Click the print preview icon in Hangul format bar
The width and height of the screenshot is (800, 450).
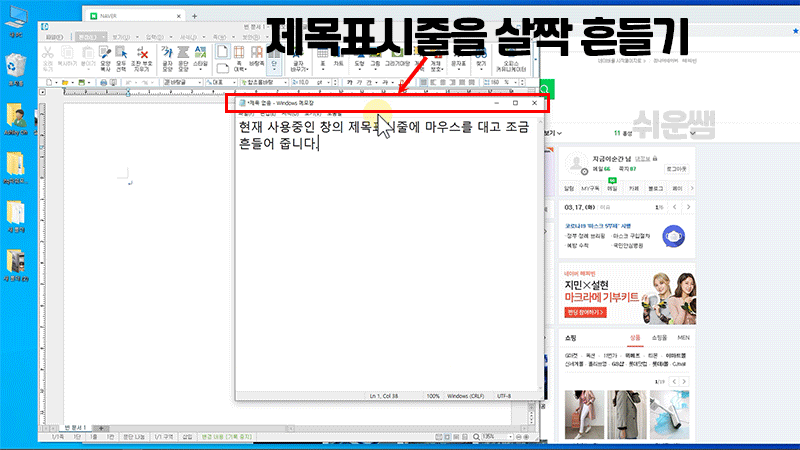(x=113, y=82)
